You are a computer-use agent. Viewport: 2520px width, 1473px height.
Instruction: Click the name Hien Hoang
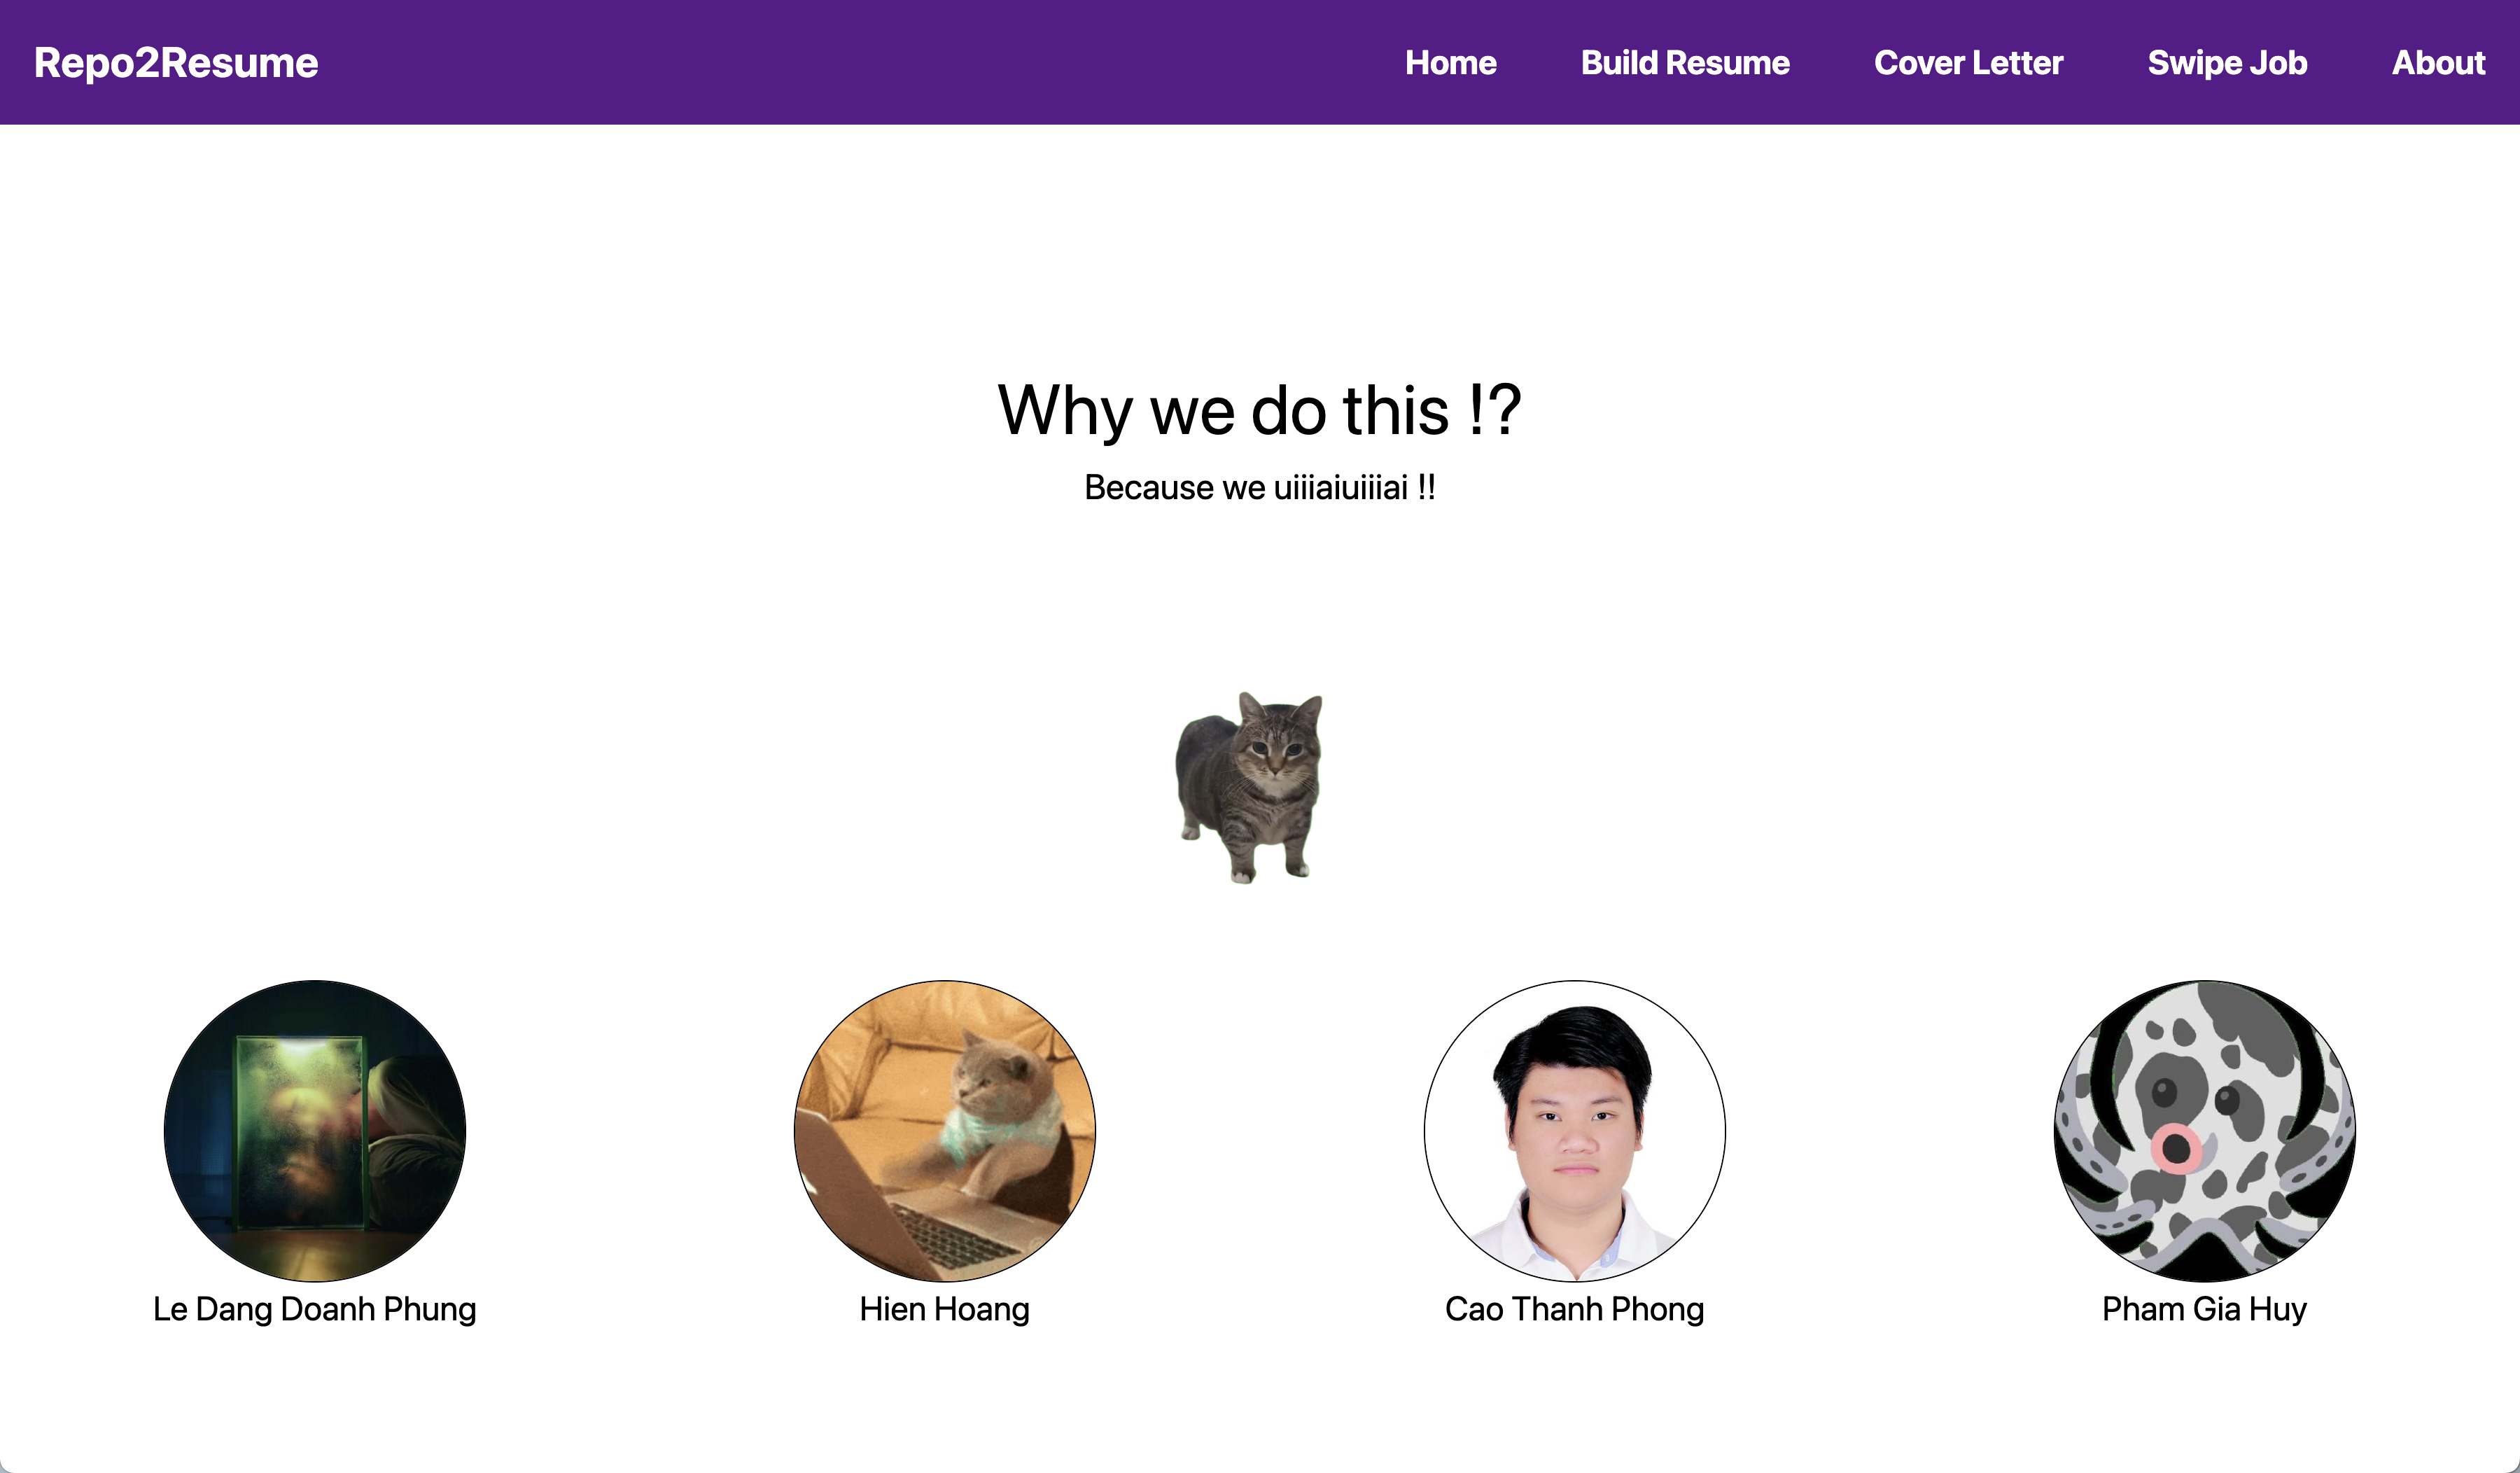(x=944, y=1309)
